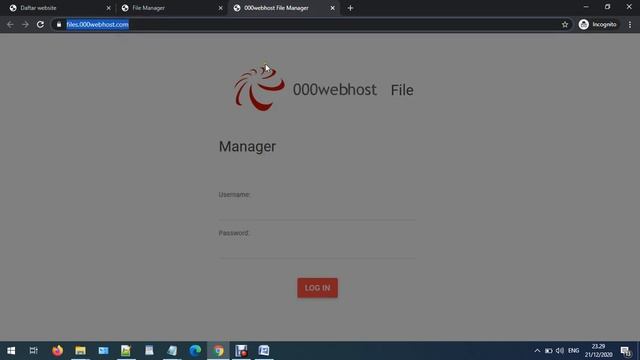640x360 pixels.
Task: Close the 000webhost File Manager tab
Action: (x=332, y=8)
